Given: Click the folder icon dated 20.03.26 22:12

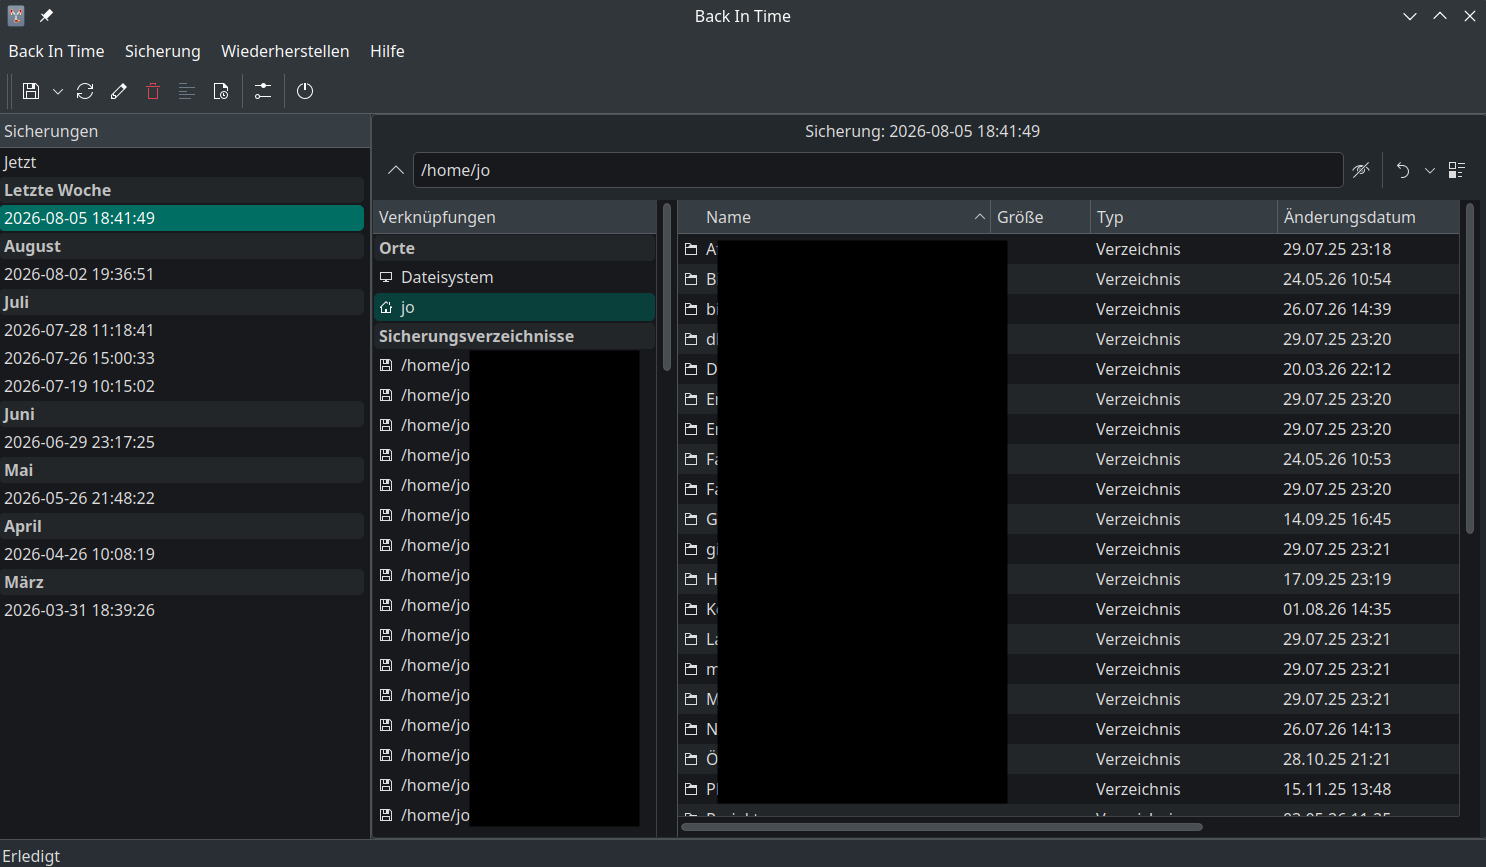Looking at the screenshot, I should pos(691,369).
